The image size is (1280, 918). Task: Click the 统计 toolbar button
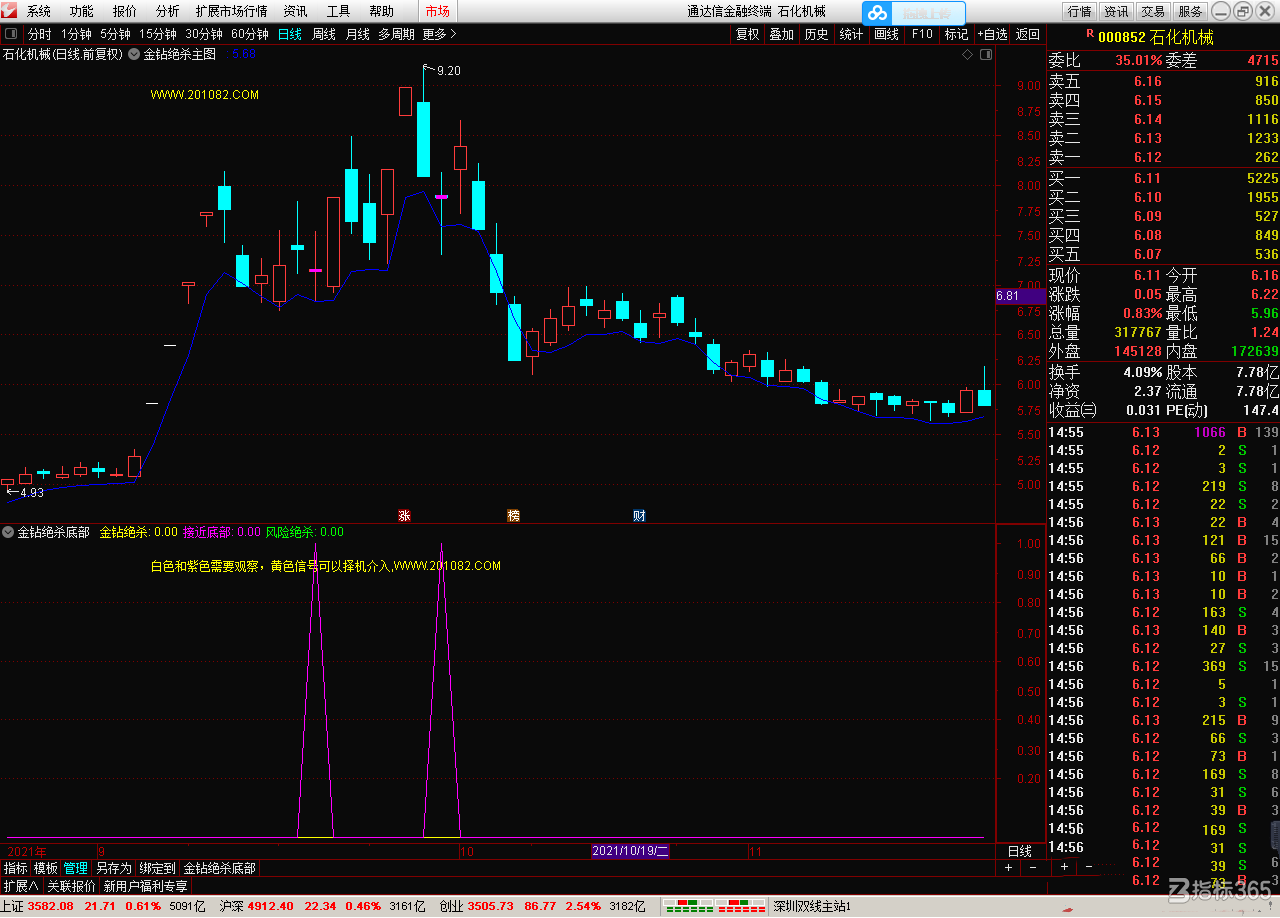851,33
